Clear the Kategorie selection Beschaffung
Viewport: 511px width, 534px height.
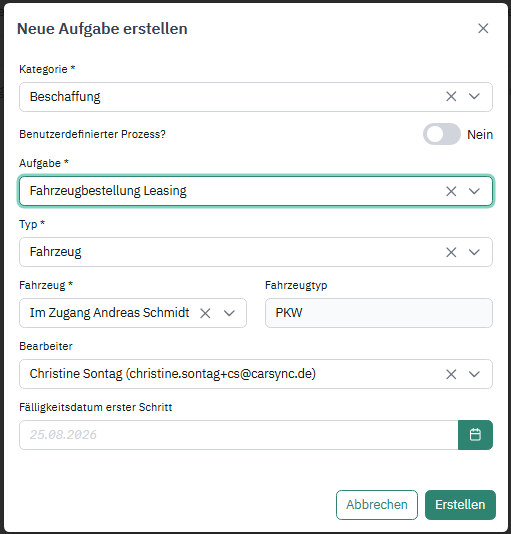(x=451, y=97)
